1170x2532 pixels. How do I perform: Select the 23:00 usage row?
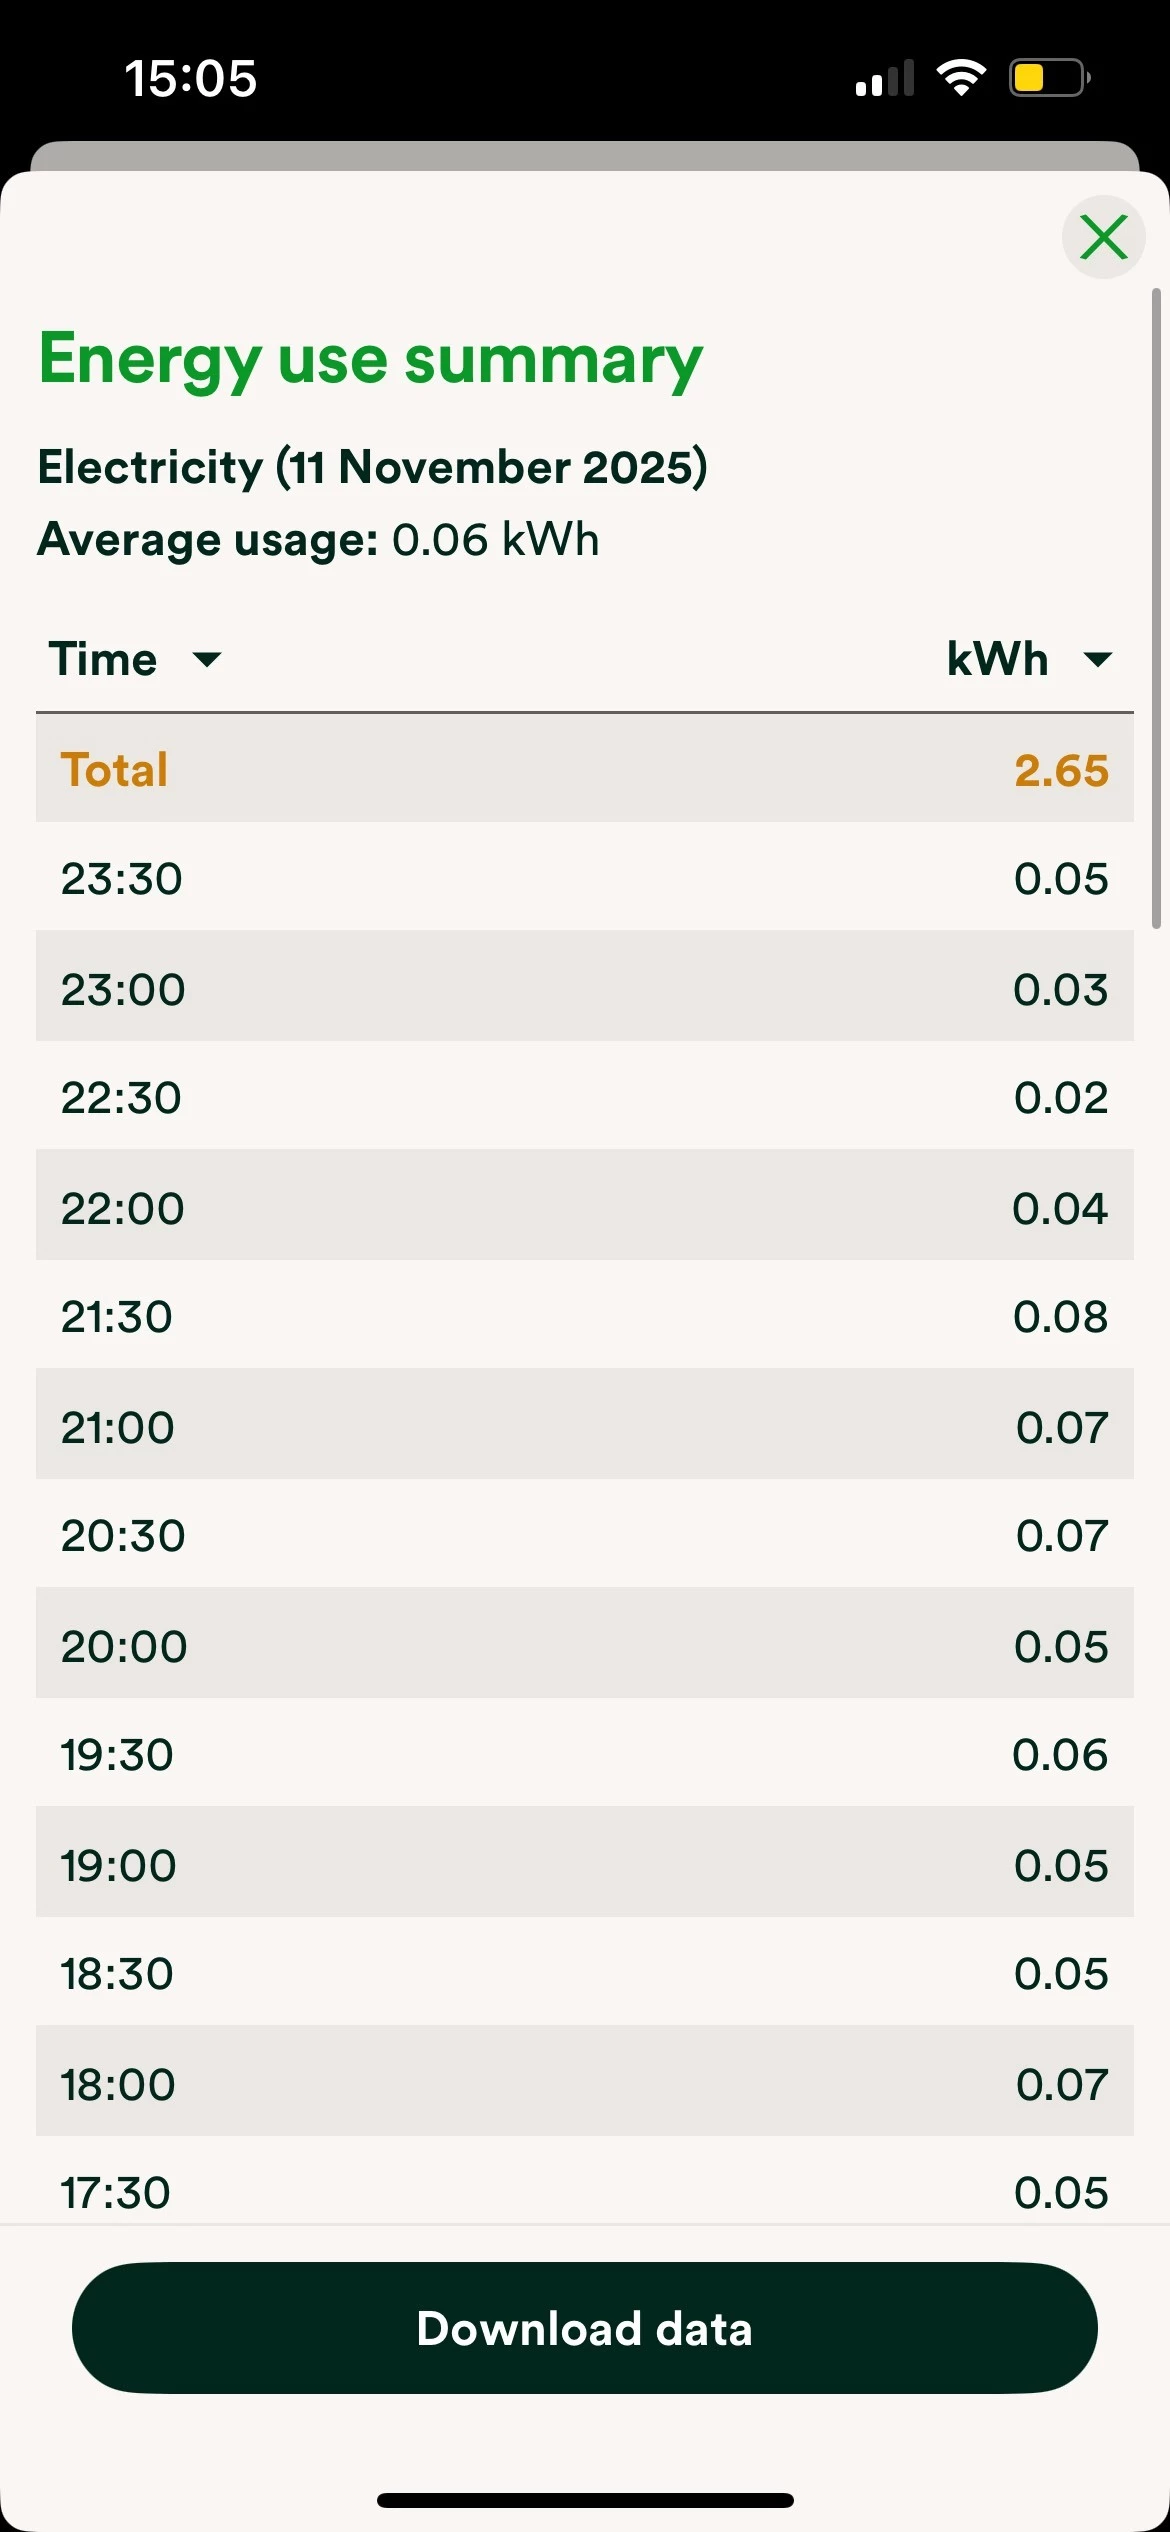[x=585, y=988]
